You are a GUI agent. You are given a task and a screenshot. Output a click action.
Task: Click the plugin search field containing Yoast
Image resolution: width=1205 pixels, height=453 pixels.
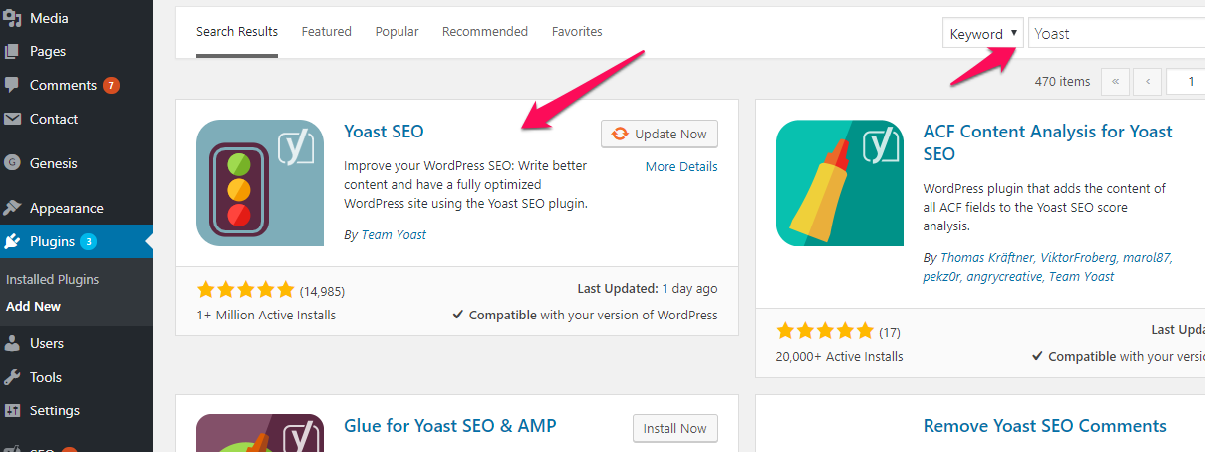[x=1116, y=33]
